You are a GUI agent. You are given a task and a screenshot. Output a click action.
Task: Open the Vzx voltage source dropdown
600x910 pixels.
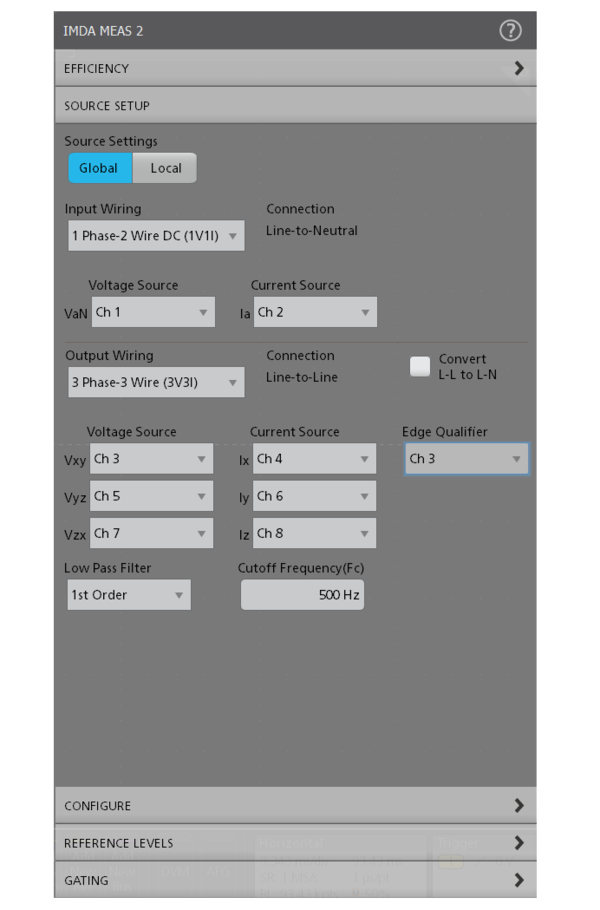(x=151, y=533)
